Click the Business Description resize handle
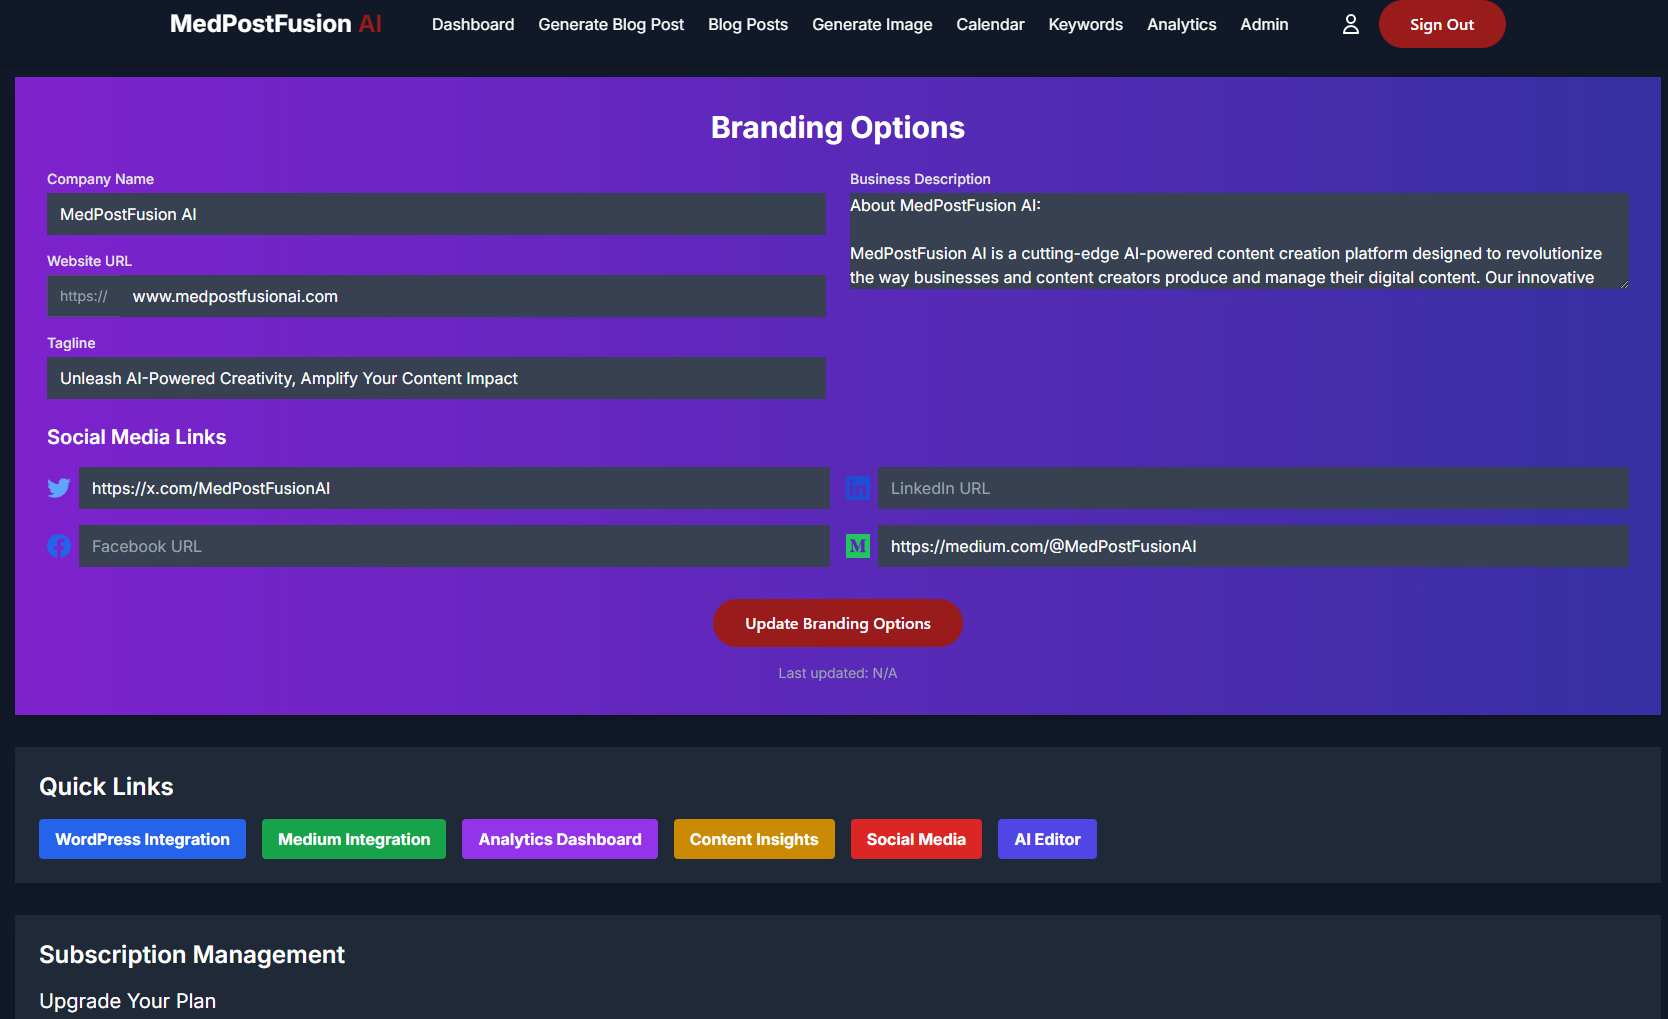Screen dimensions: 1668x1019 click(1623, 283)
